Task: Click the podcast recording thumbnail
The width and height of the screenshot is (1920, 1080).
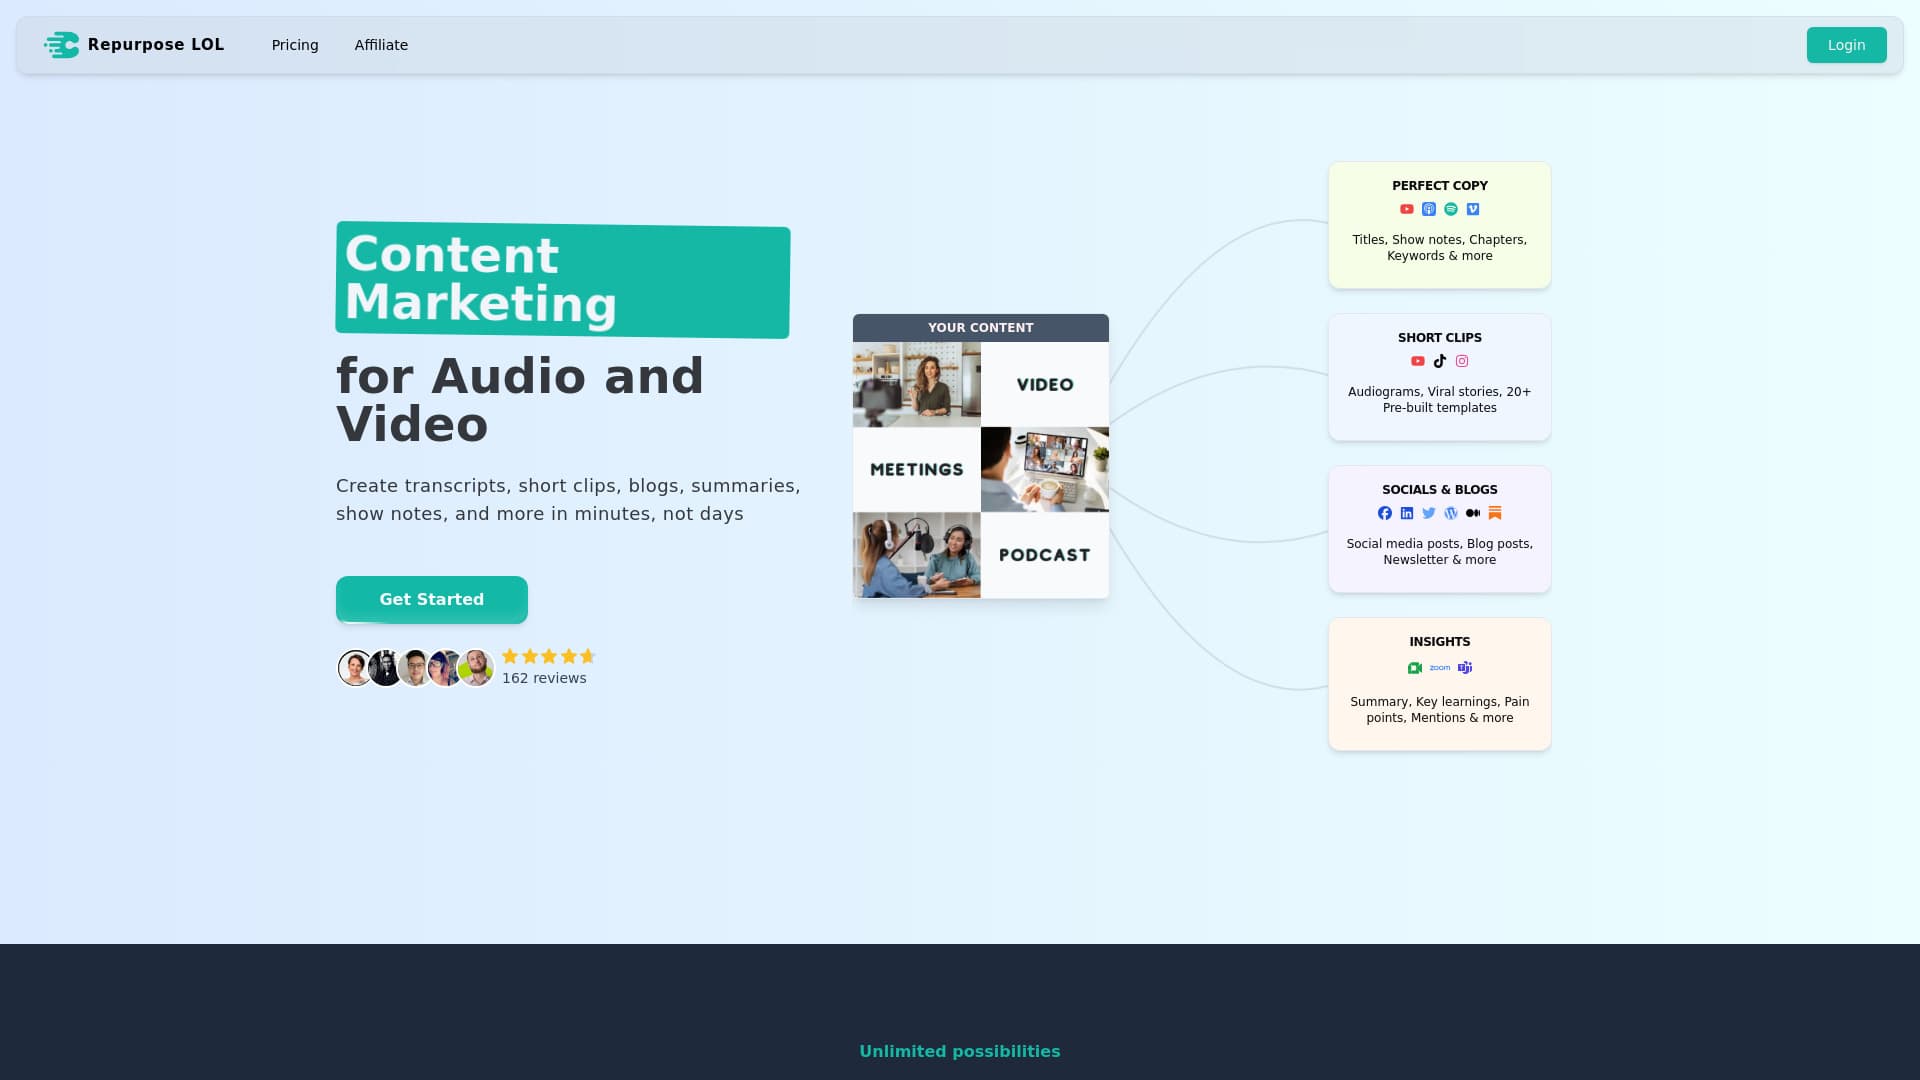Action: pyautogui.click(x=916, y=555)
